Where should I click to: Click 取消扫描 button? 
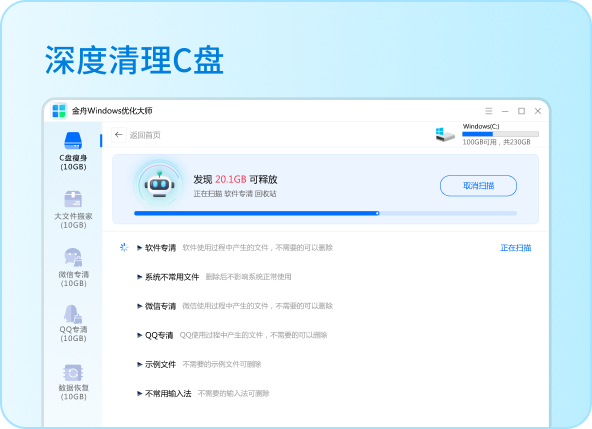coord(478,185)
